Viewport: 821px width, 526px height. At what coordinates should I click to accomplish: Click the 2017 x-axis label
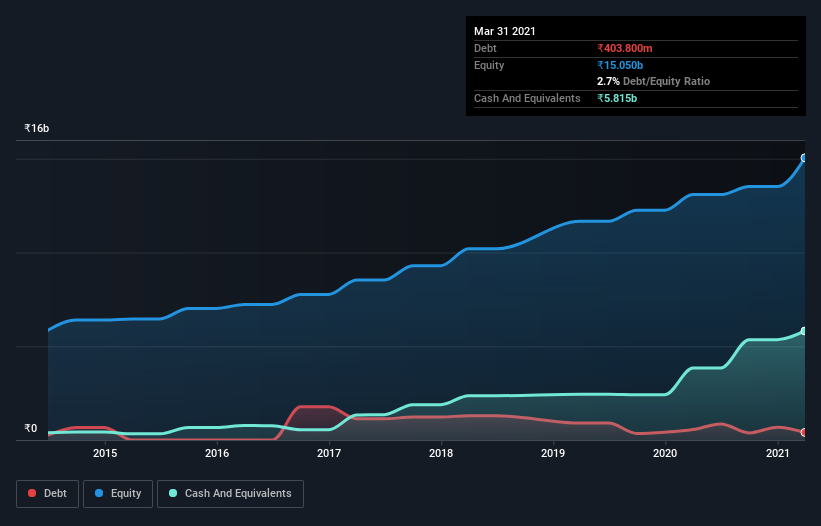tap(329, 453)
